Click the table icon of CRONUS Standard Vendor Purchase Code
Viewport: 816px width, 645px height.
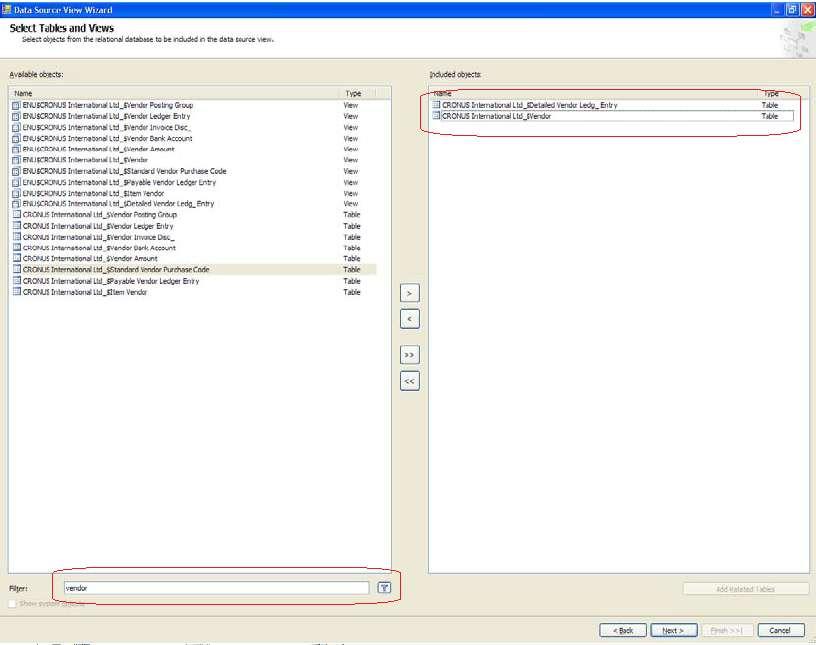coord(16,270)
